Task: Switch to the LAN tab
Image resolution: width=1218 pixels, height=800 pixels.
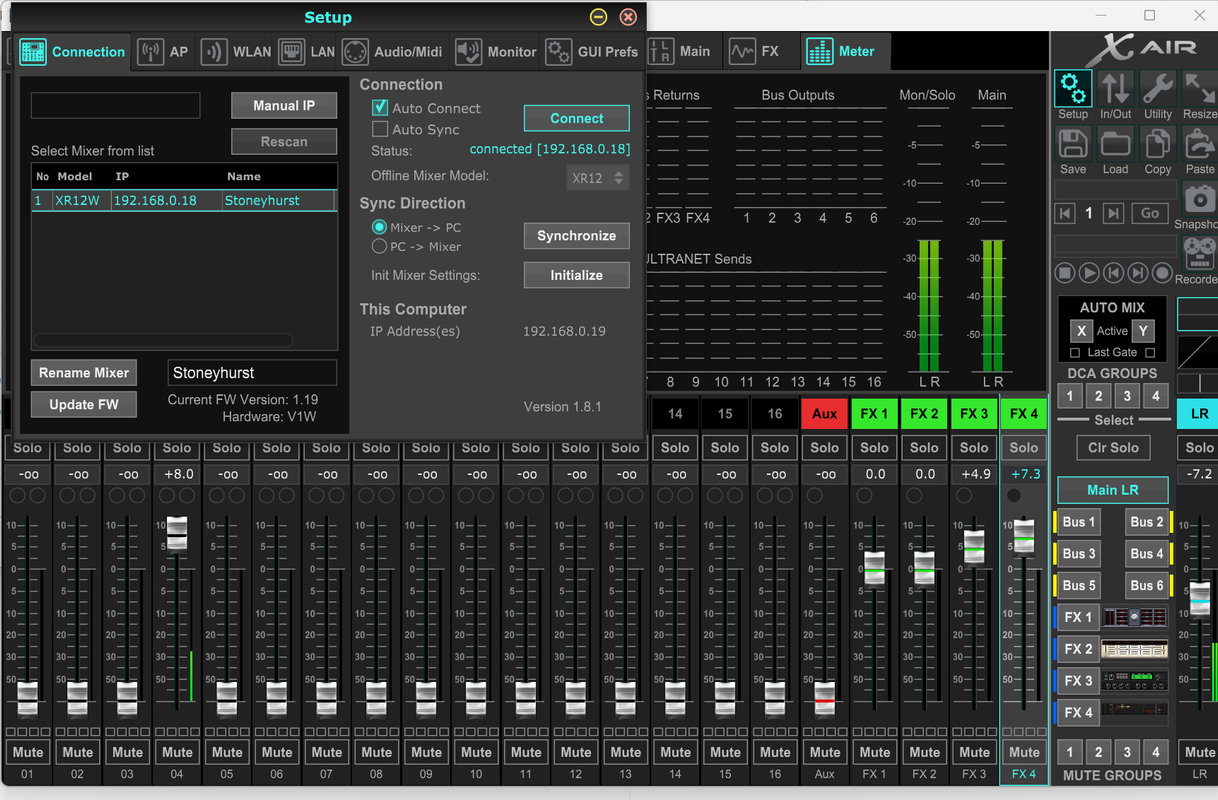Action: (x=306, y=52)
